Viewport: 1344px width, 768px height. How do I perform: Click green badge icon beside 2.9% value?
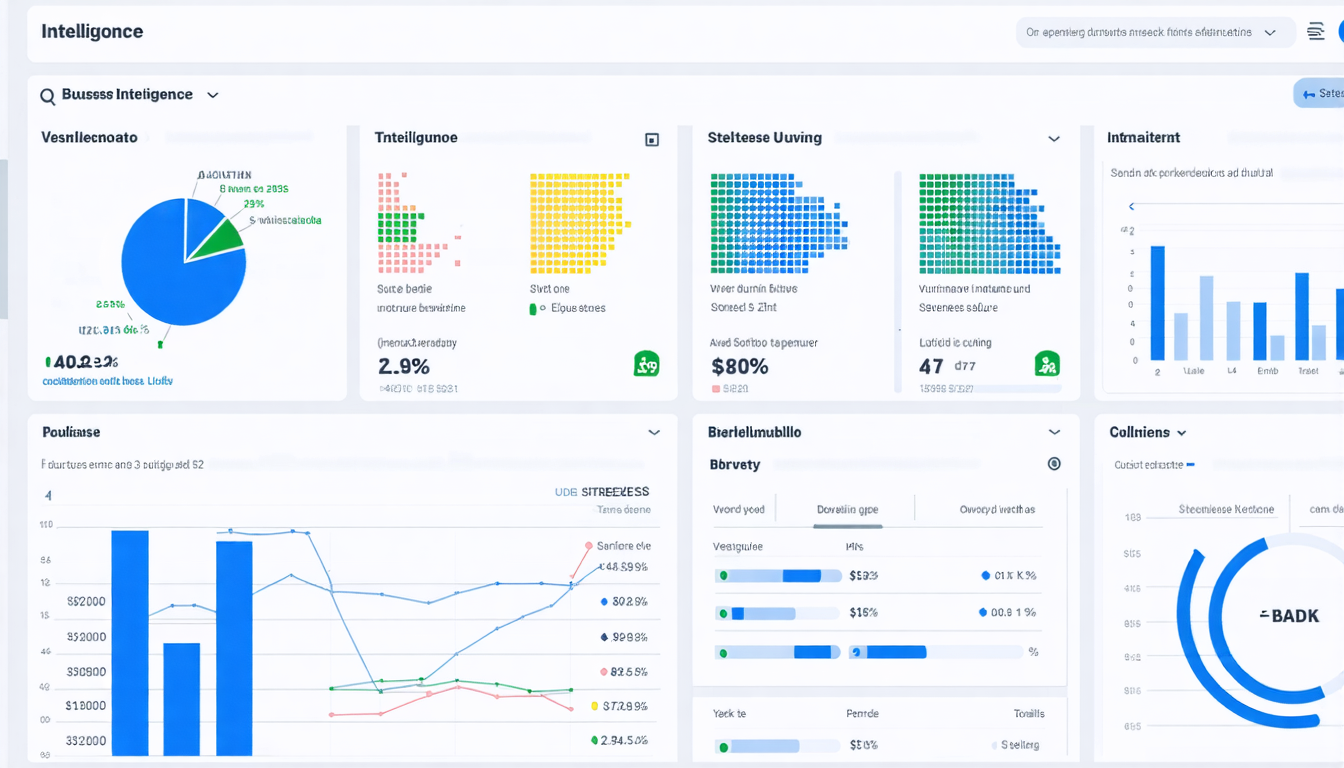[x=646, y=364]
